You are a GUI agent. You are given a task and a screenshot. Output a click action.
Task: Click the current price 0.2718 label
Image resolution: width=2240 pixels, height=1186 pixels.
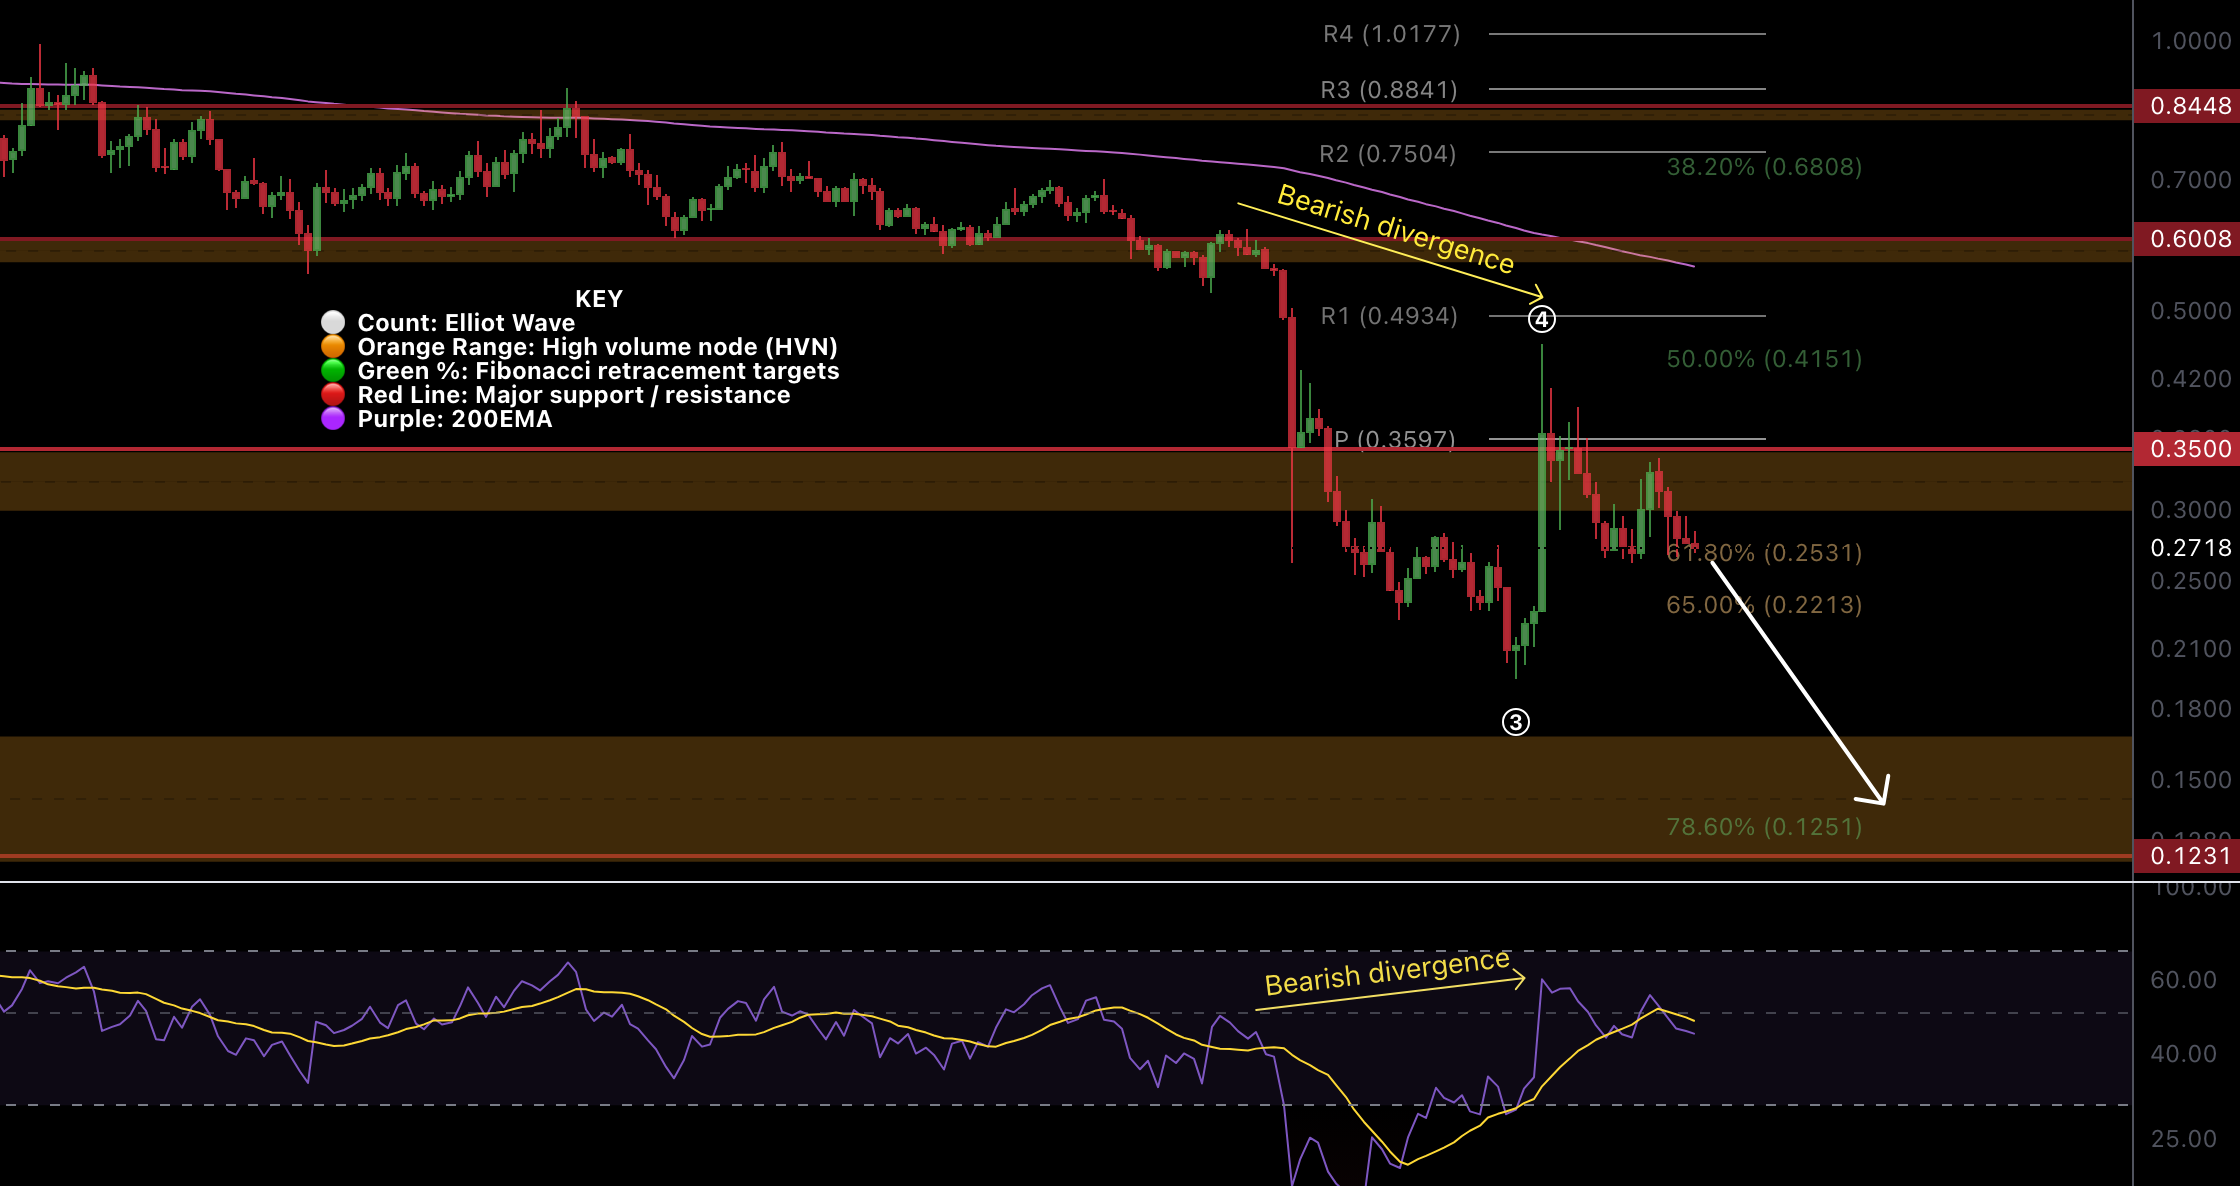tap(2190, 548)
